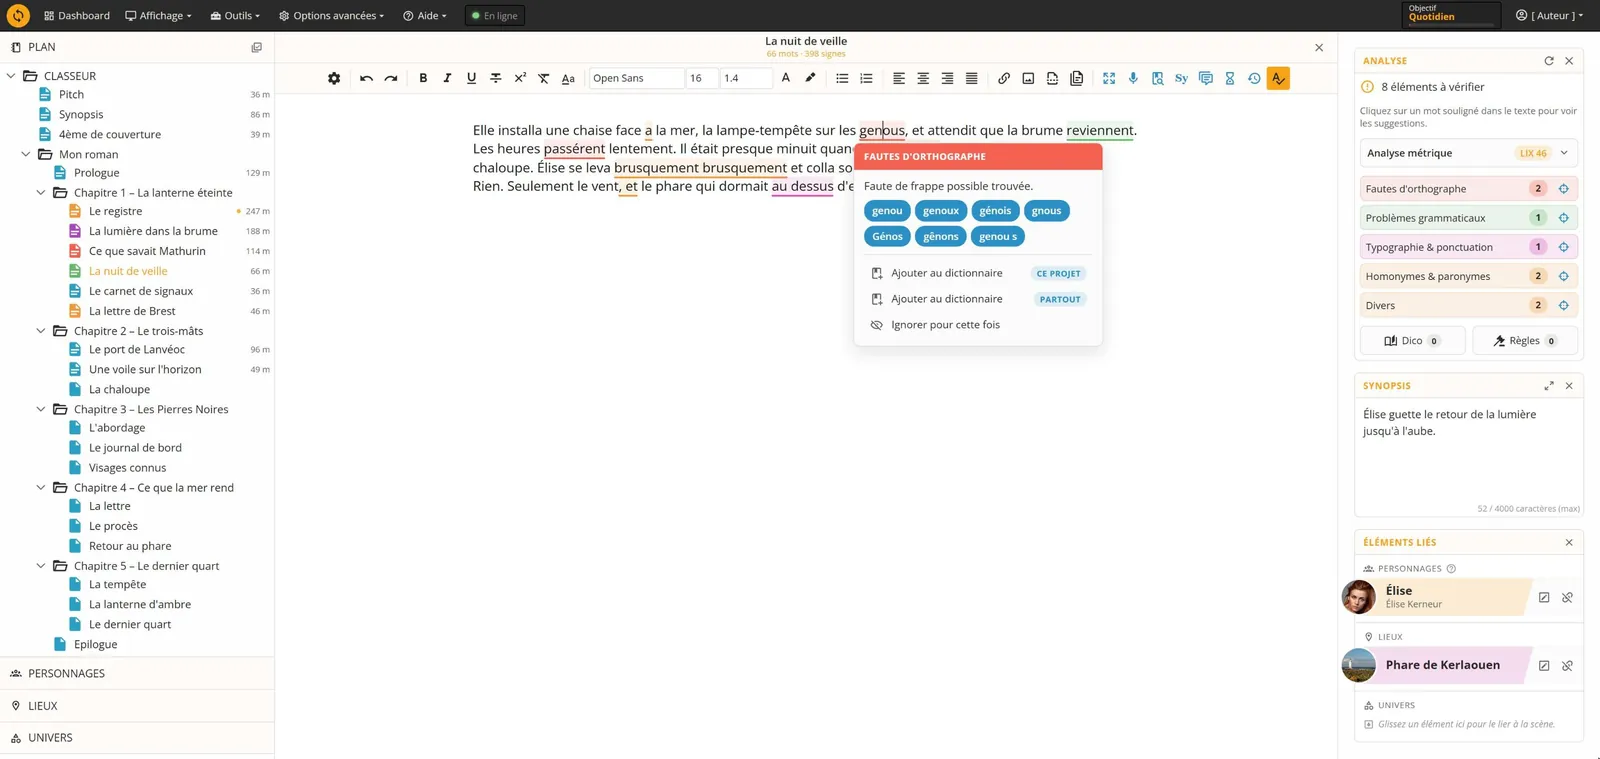The image size is (1600, 759).
Task: Toggle underline formatting
Action: (471, 78)
